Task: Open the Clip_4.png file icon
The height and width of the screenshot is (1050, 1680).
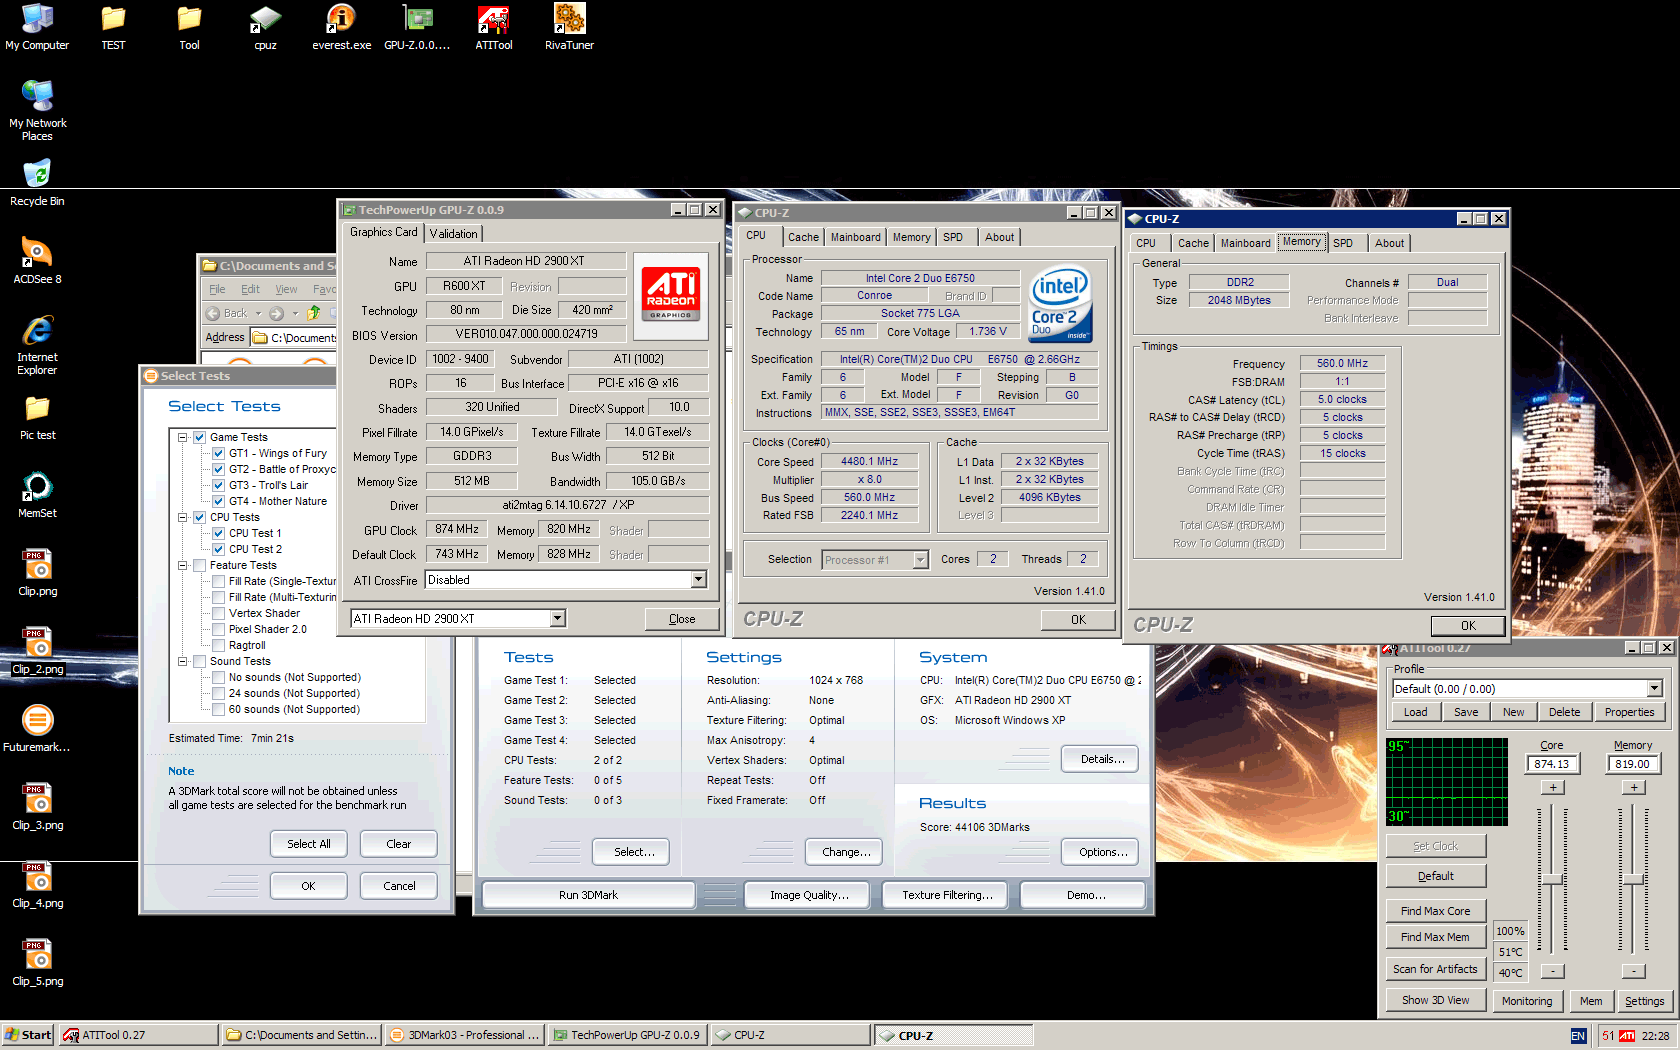Action: coord(37,885)
